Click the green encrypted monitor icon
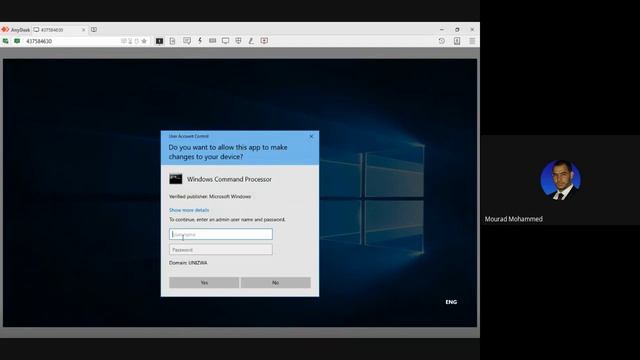The height and width of the screenshot is (360, 640). pos(17,41)
